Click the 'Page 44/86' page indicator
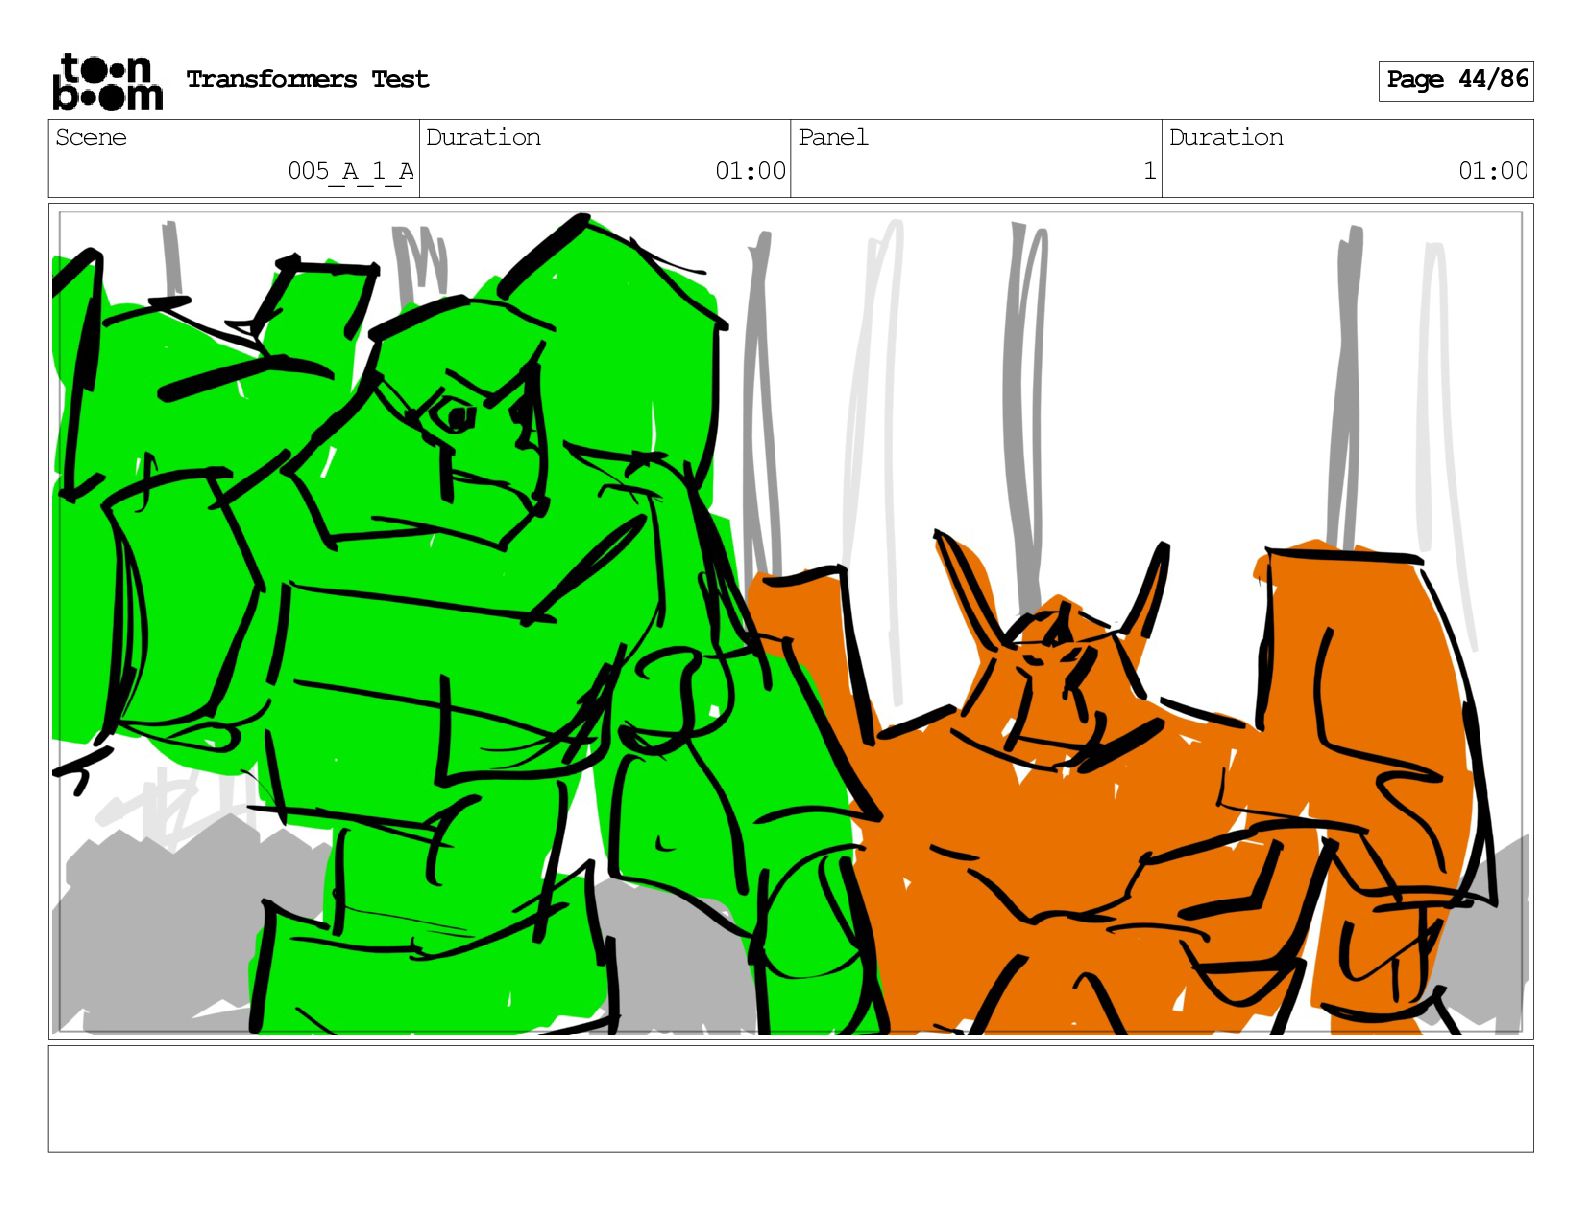The image size is (1584, 1224). coord(1456,80)
